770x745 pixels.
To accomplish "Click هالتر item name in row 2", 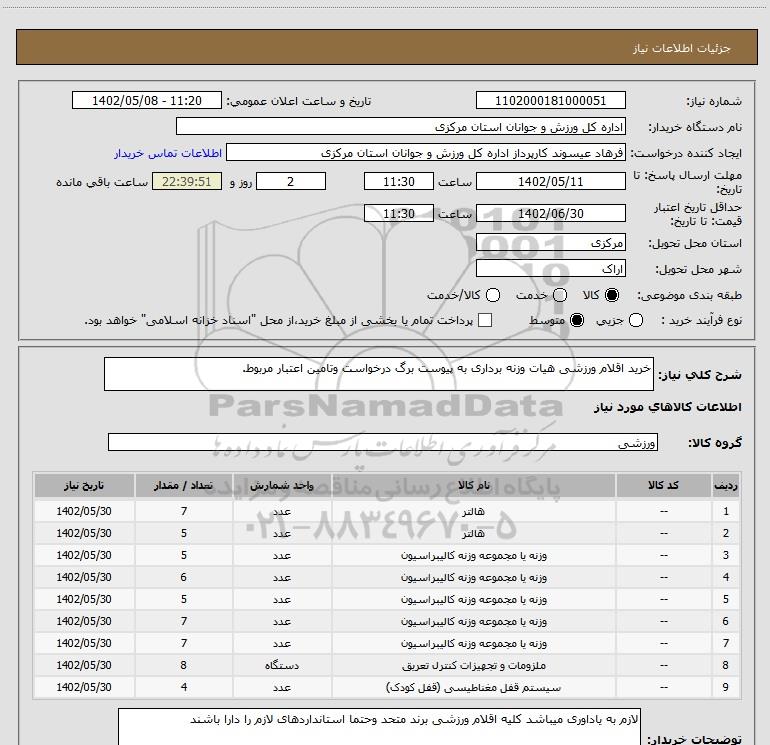I will point(473,533).
